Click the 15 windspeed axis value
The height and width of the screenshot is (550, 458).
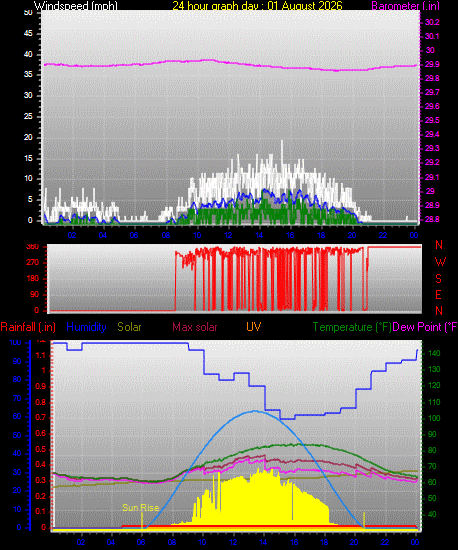pyautogui.click(x=28, y=158)
